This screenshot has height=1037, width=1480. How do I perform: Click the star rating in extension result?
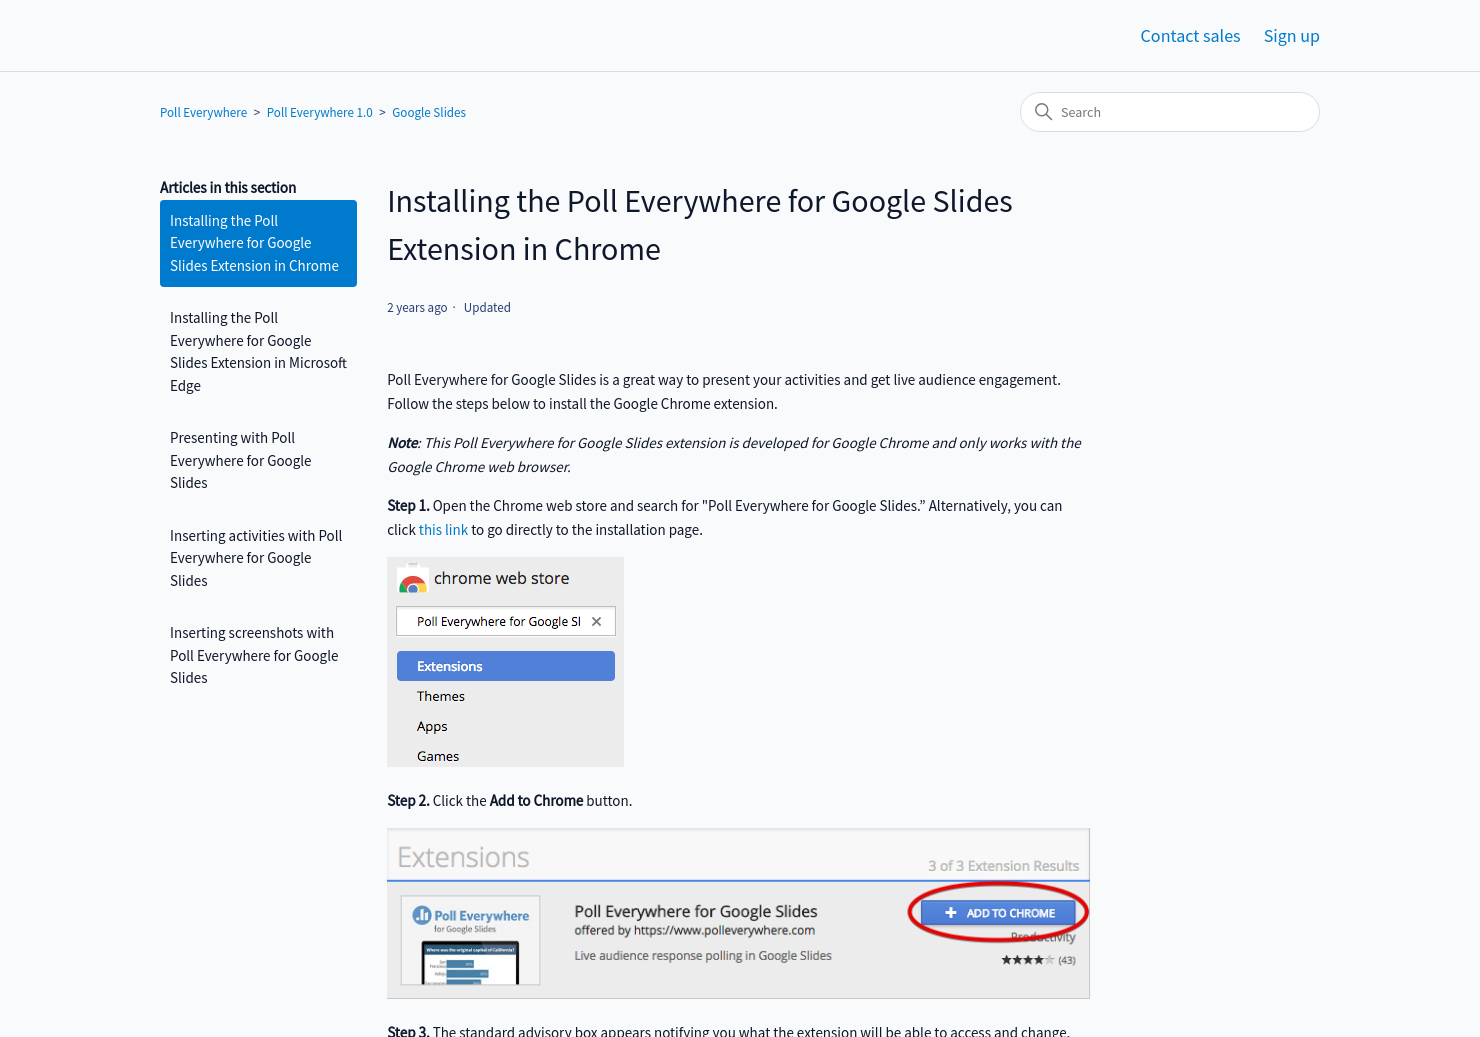1027,960
